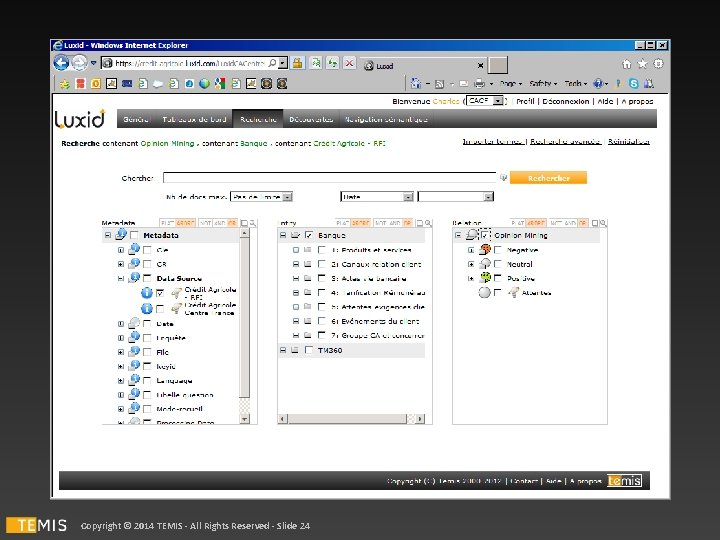Uncheck the Opinion Mining checkbox
Image resolution: width=720 pixels, height=540 pixels.
coord(484,235)
